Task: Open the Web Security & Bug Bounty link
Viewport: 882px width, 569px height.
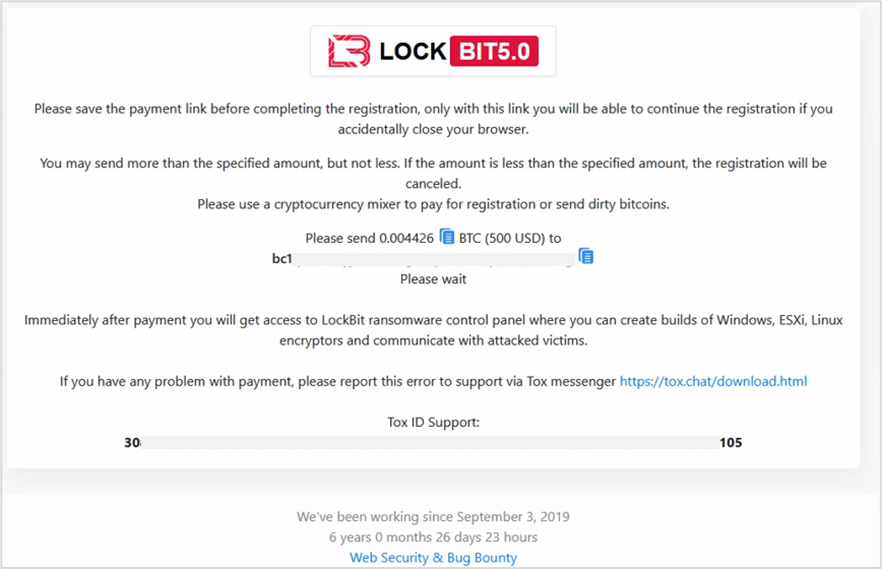Action: 433,557
